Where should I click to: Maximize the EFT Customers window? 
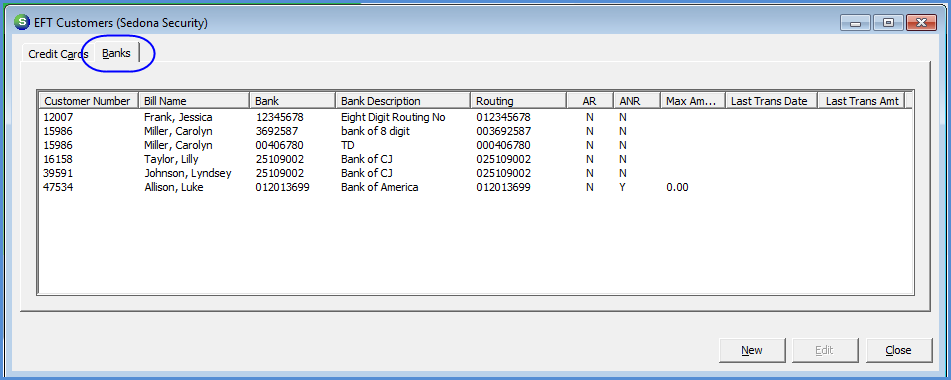(888, 22)
